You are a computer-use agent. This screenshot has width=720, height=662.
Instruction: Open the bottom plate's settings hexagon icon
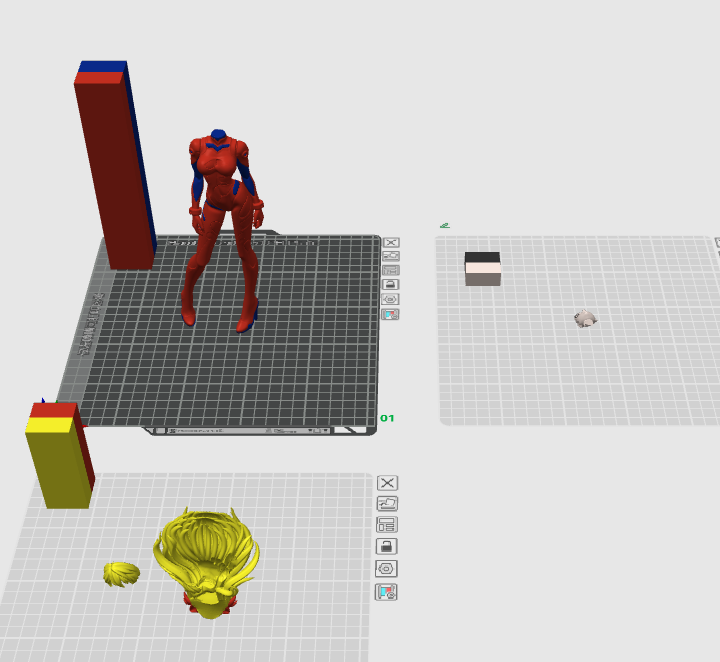[386, 569]
